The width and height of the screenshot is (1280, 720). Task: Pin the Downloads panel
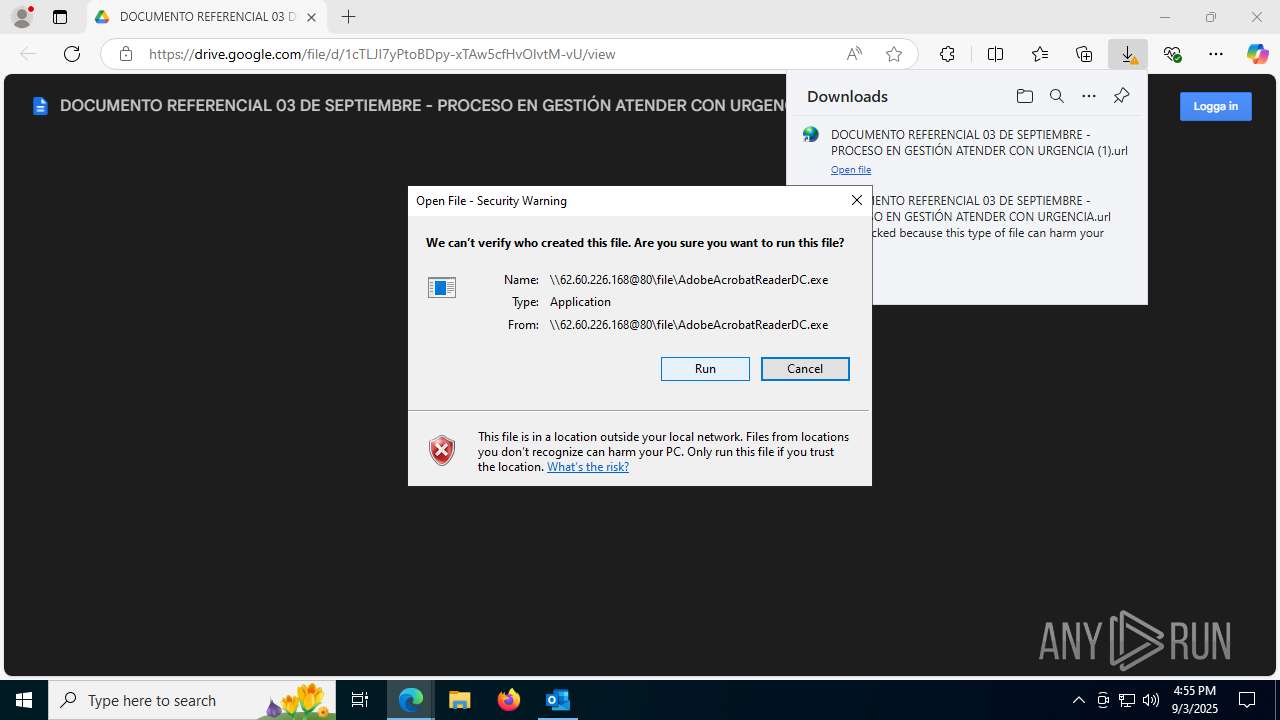tap(1121, 96)
